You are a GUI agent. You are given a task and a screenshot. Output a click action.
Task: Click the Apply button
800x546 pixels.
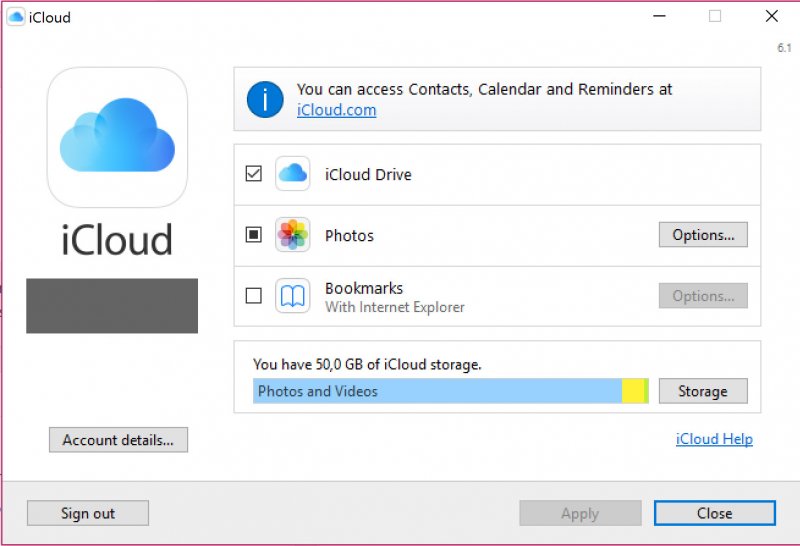580,513
